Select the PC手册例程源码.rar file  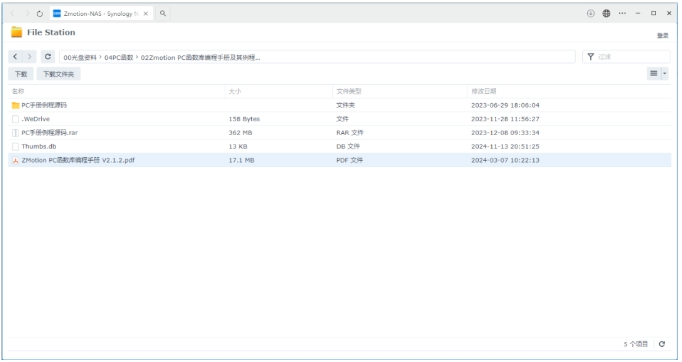coord(339,133)
